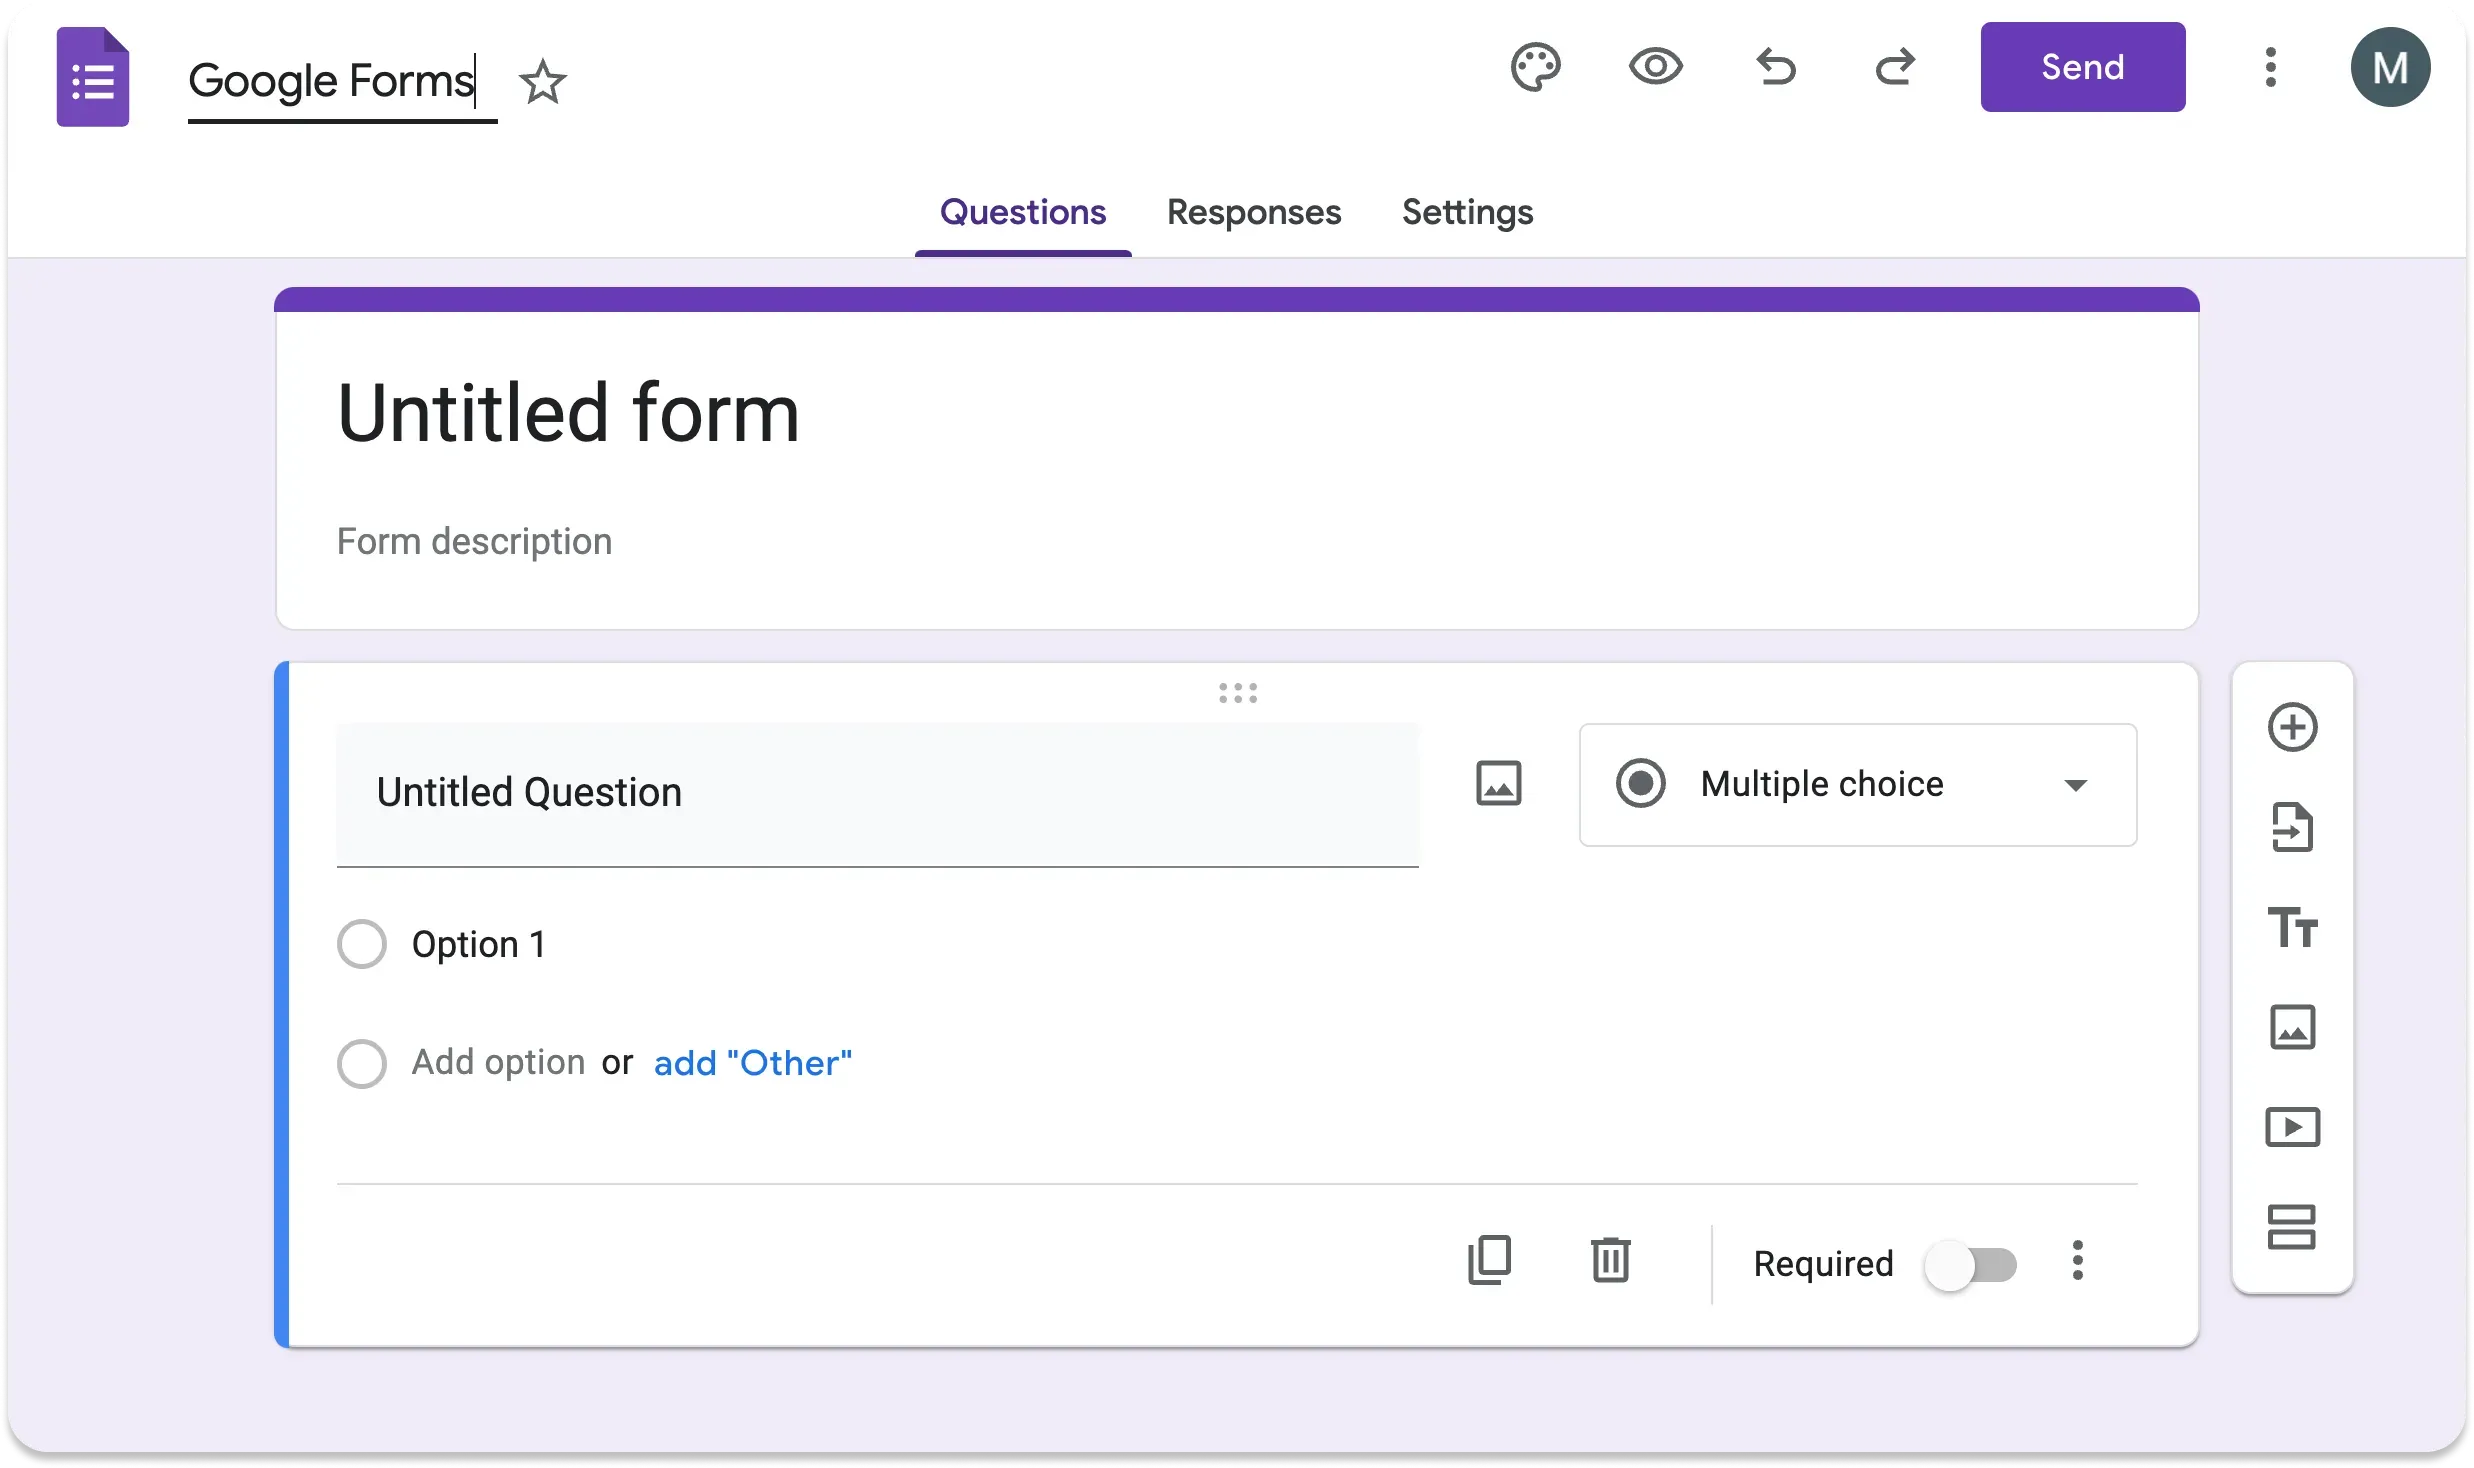Insert an image via the sidebar icon

coord(2294,1028)
